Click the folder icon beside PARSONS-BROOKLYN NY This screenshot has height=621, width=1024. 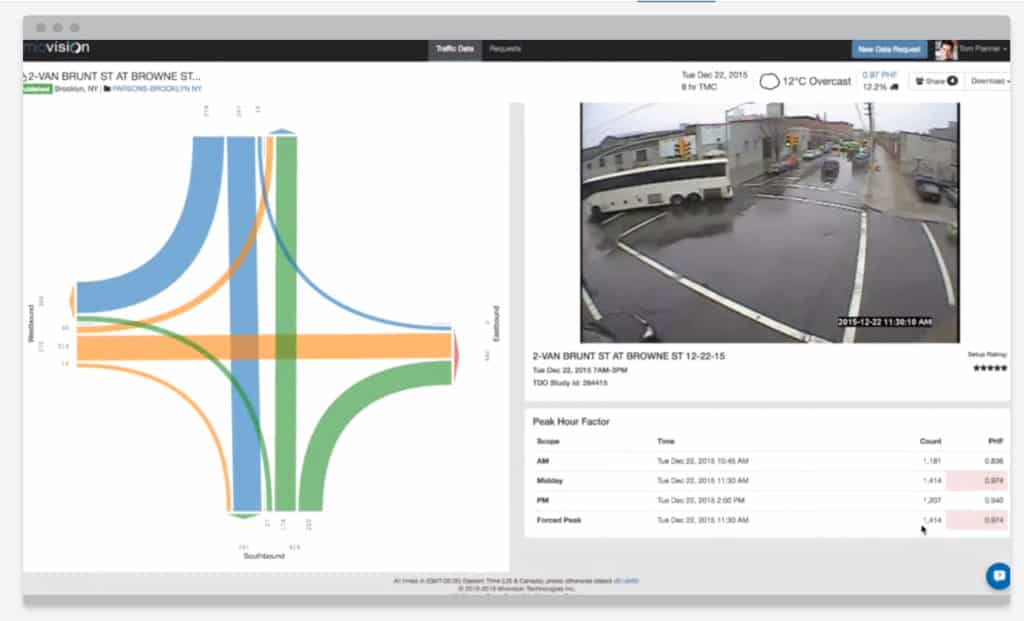tap(107, 89)
